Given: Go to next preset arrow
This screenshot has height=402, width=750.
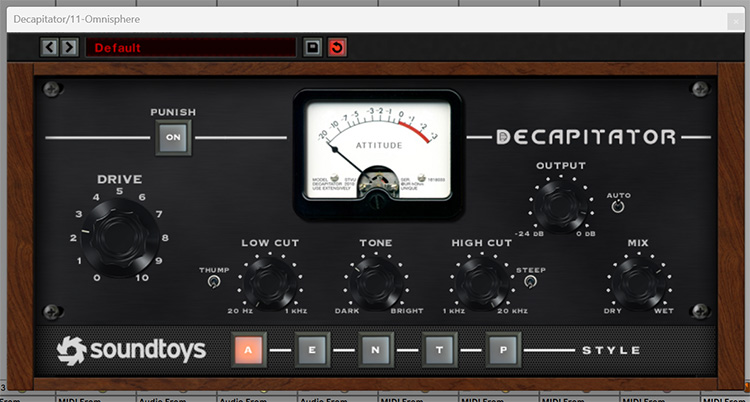Looking at the screenshot, I should pyautogui.click(x=69, y=47).
